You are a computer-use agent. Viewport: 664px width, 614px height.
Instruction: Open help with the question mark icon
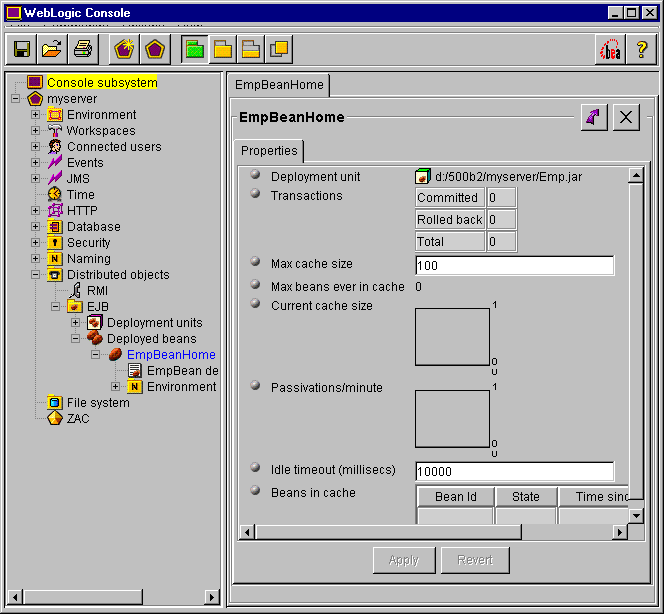click(x=642, y=50)
